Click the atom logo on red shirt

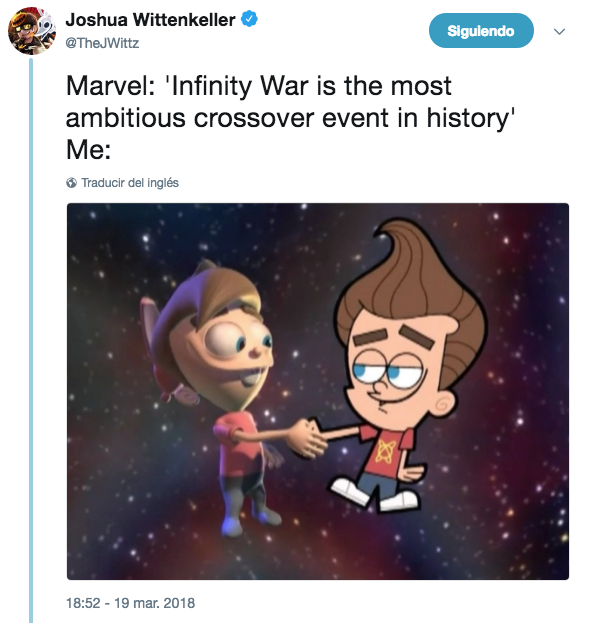[383, 452]
